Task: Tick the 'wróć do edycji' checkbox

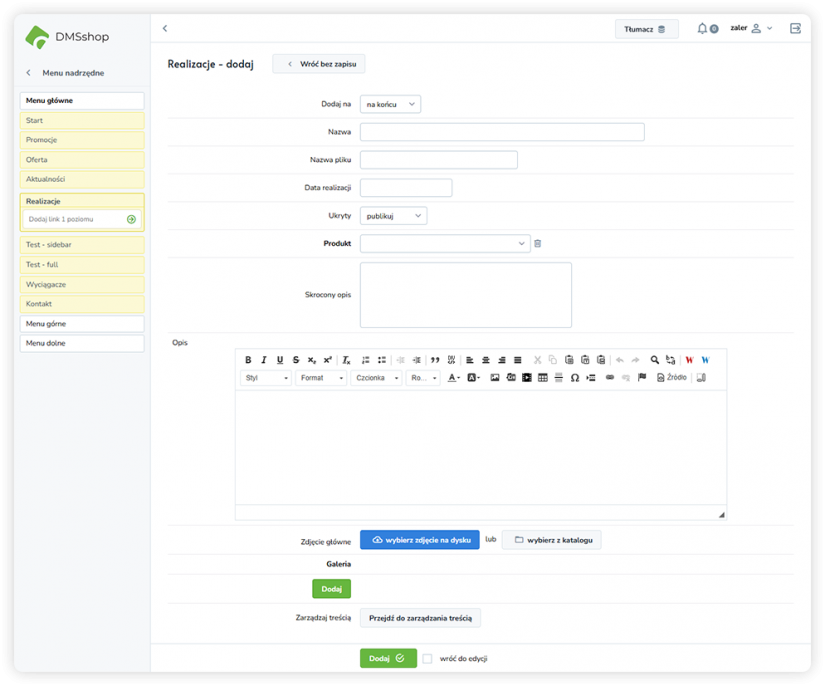Action: [x=428, y=659]
